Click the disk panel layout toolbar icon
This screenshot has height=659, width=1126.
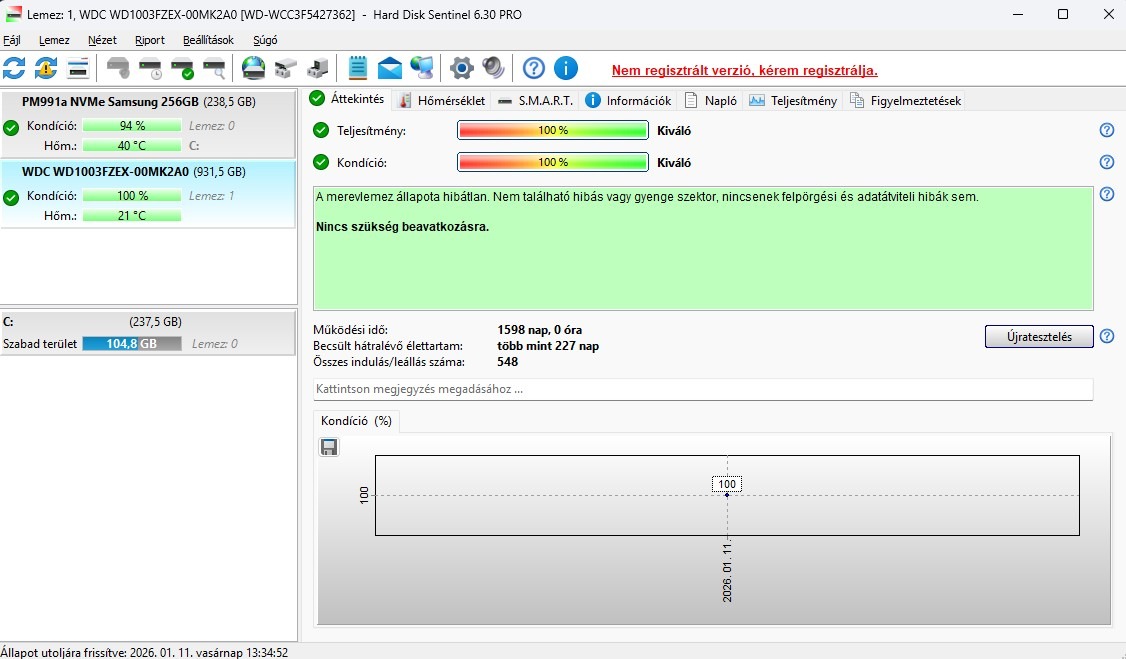coord(78,68)
